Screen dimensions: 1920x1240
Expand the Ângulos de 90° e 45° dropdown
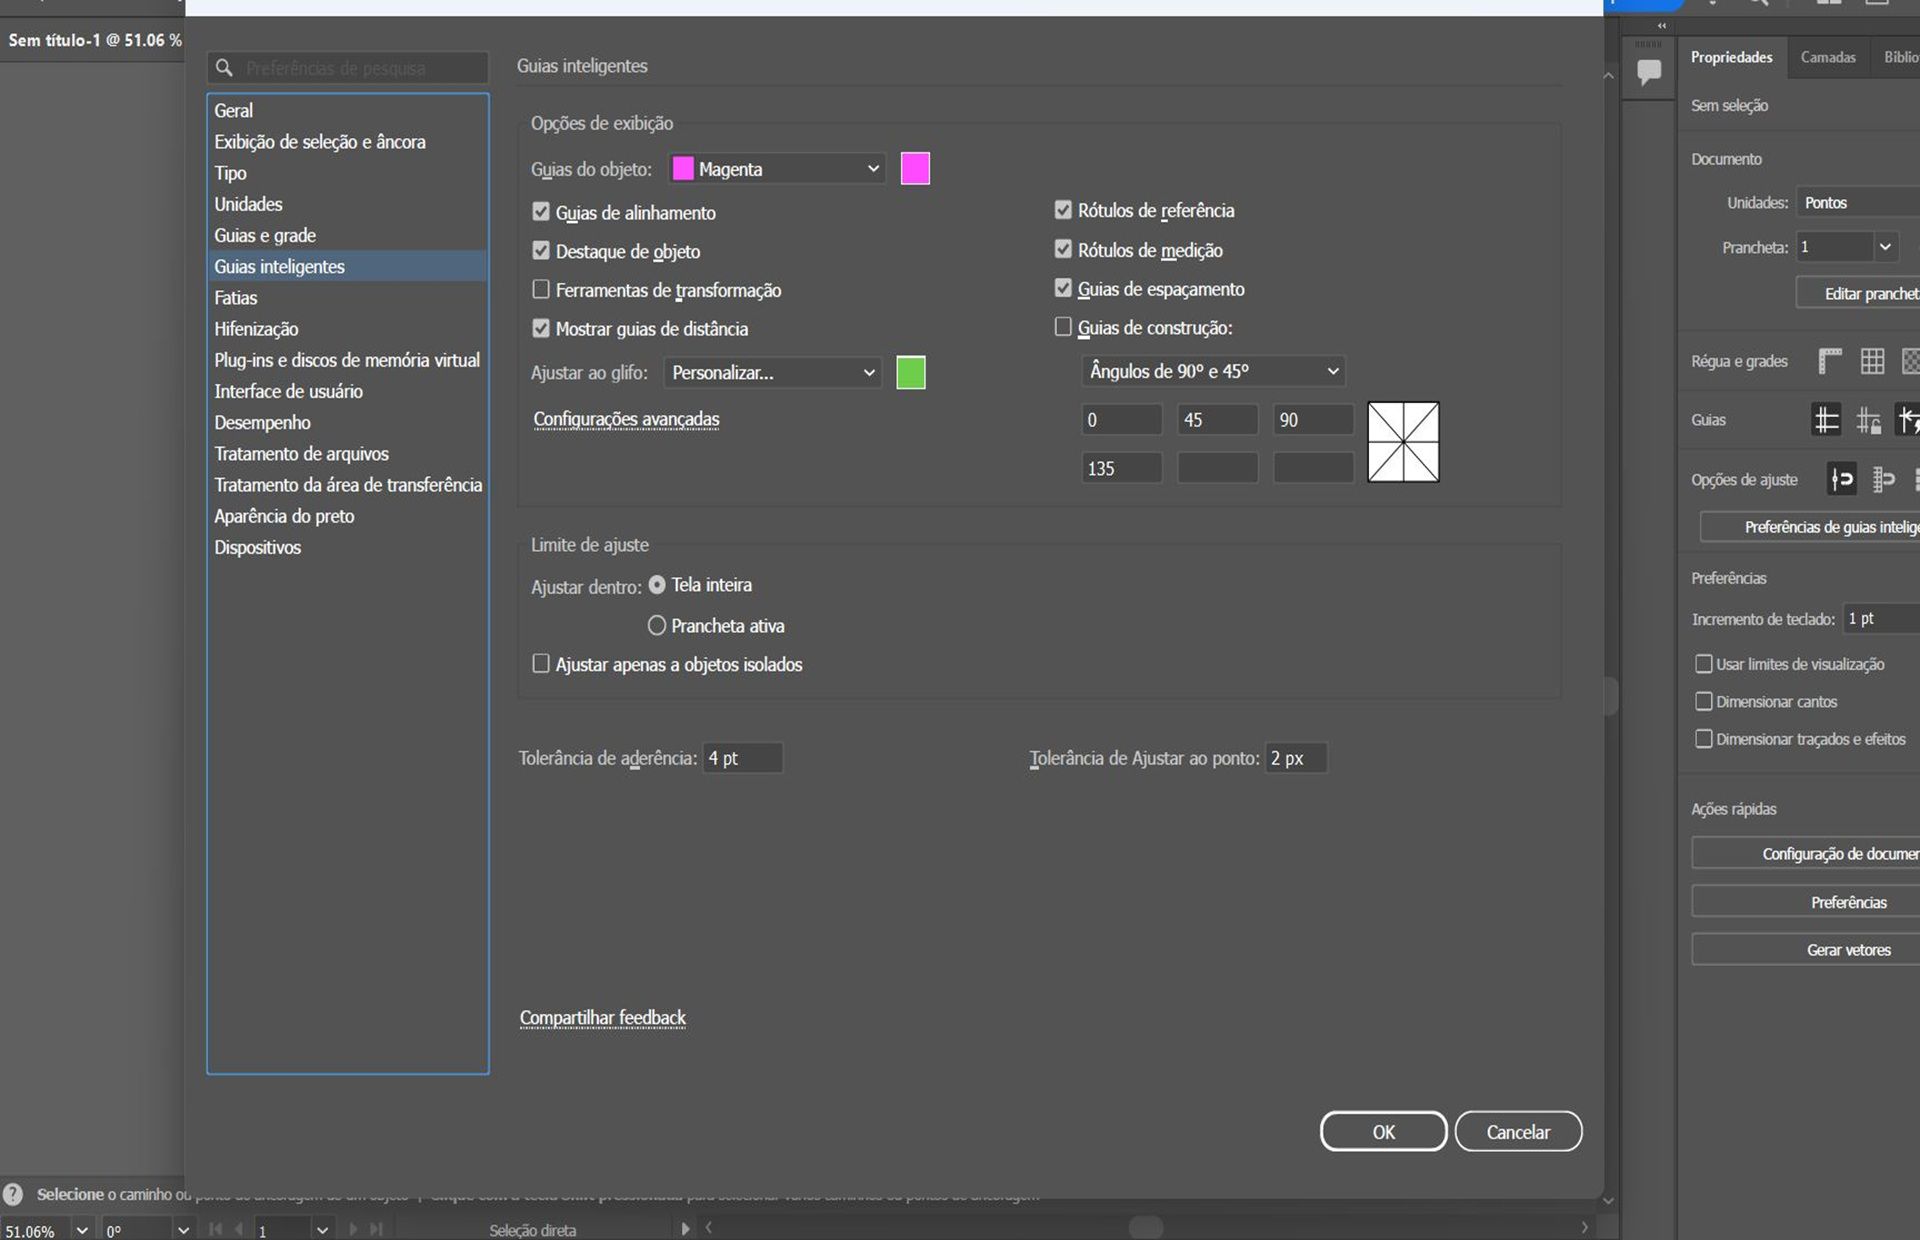pyautogui.click(x=1212, y=371)
